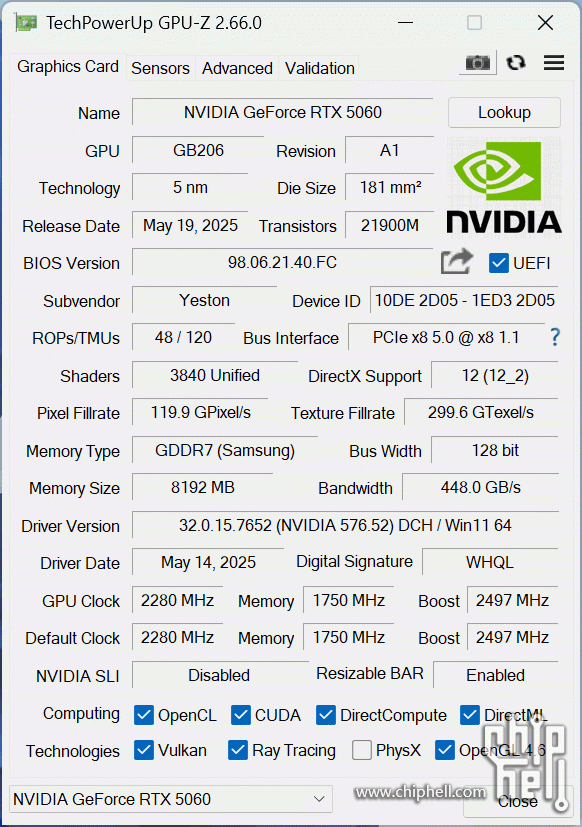Screen dimensions: 582x827
Task: Click the BIOS export share icon
Action: click(456, 262)
